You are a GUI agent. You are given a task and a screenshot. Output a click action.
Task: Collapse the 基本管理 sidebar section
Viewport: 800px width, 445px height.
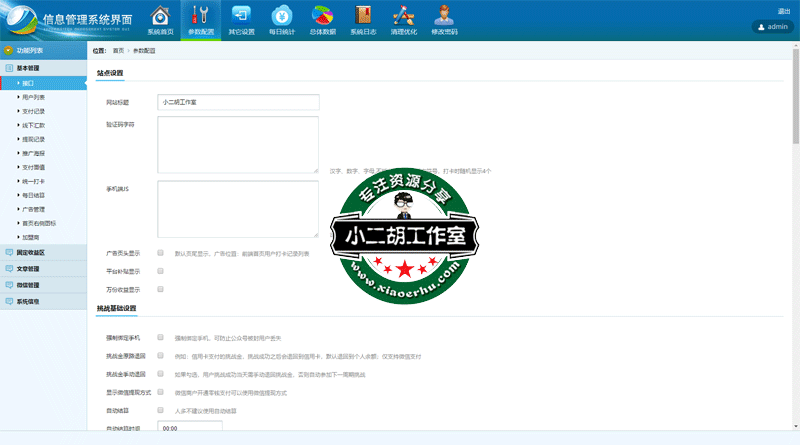tap(43, 68)
